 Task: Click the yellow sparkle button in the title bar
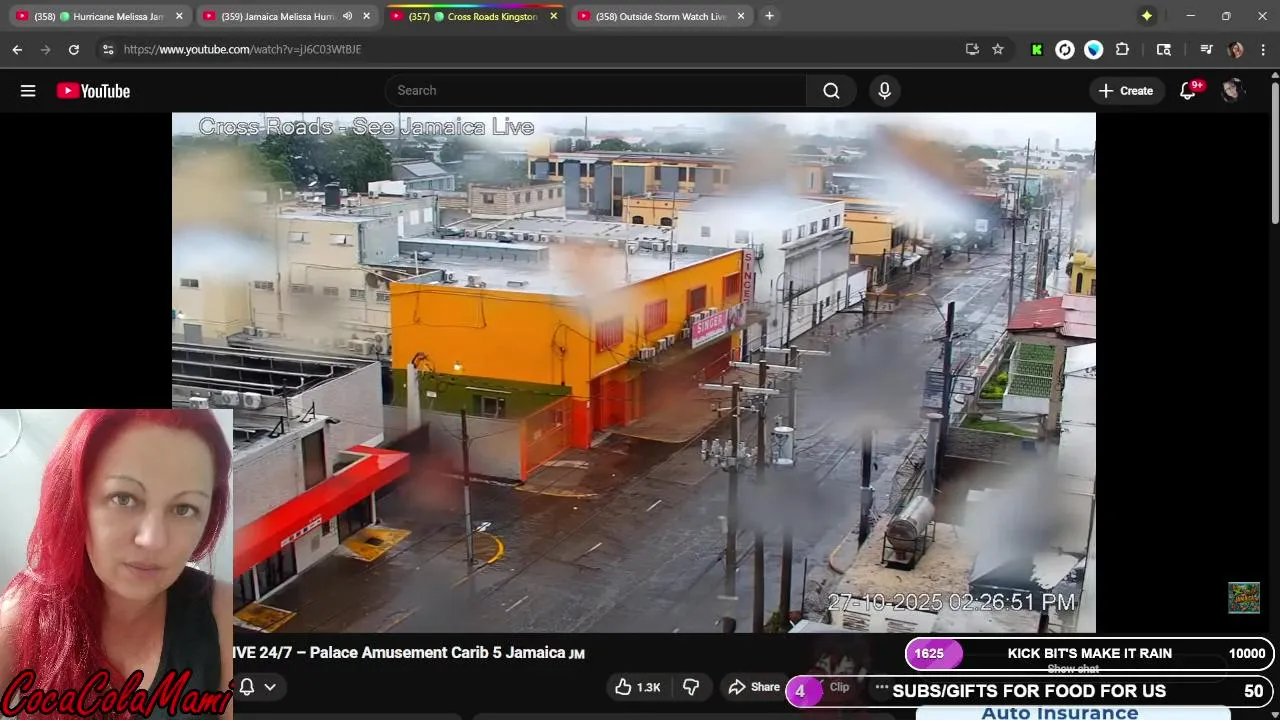[x=1147, y=16]
